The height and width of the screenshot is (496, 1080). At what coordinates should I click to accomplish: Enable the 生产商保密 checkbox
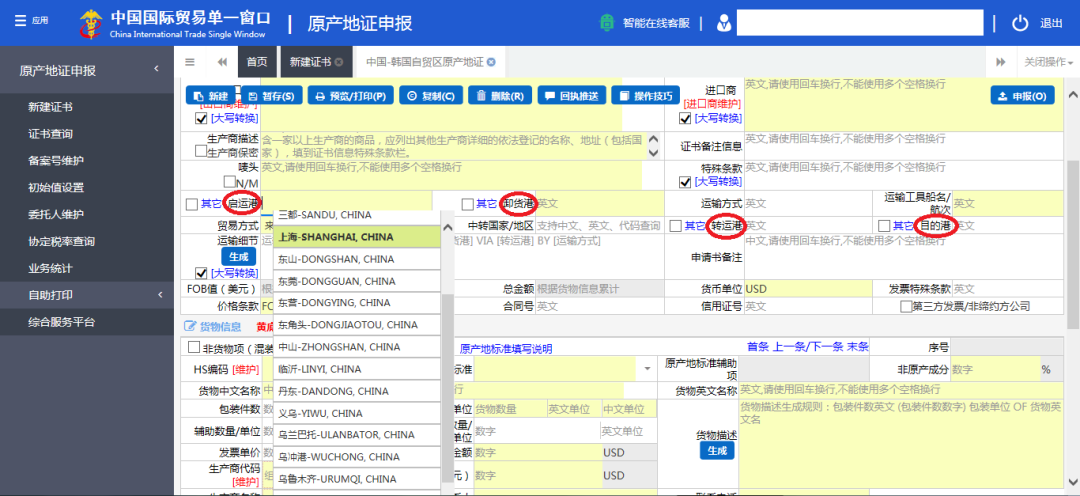(x=200, y=151)
